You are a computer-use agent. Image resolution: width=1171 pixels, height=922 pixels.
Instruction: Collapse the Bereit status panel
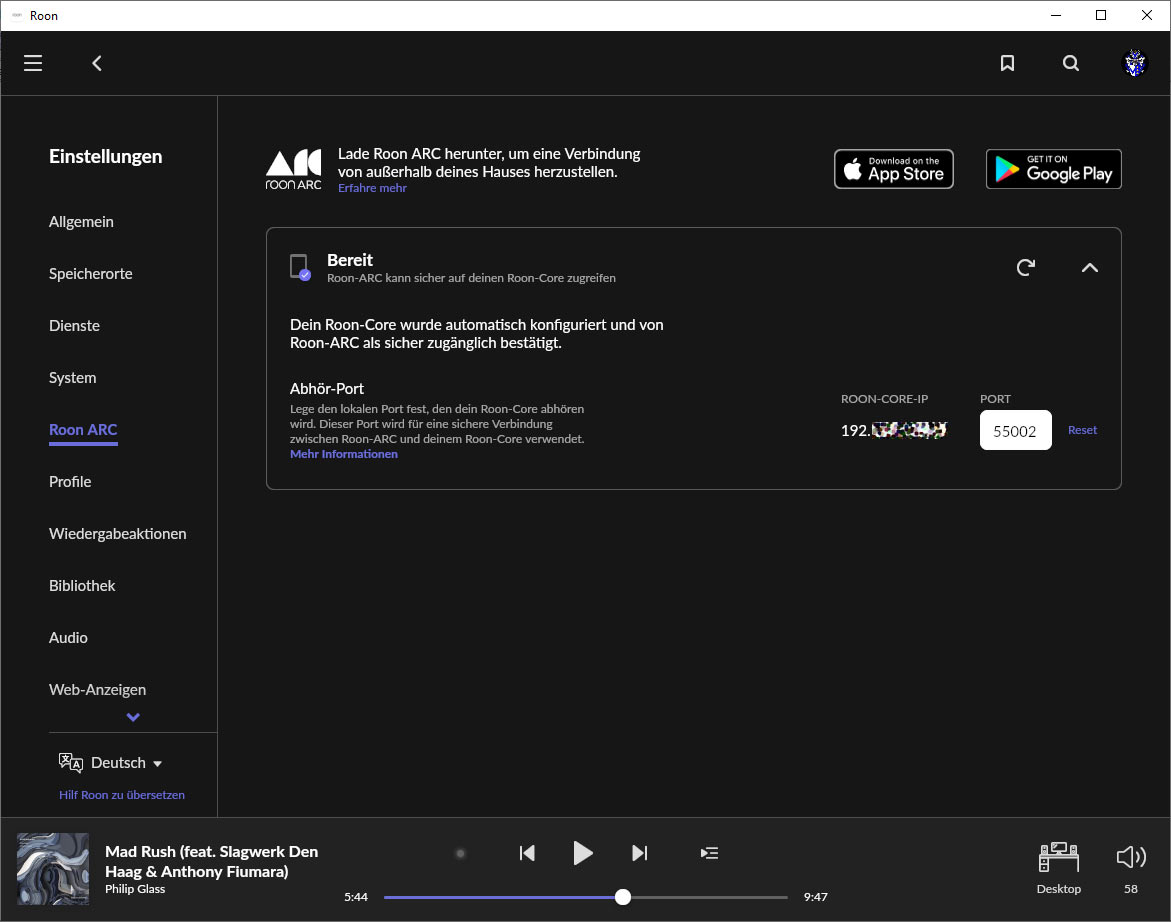(x=1090, y=267)
